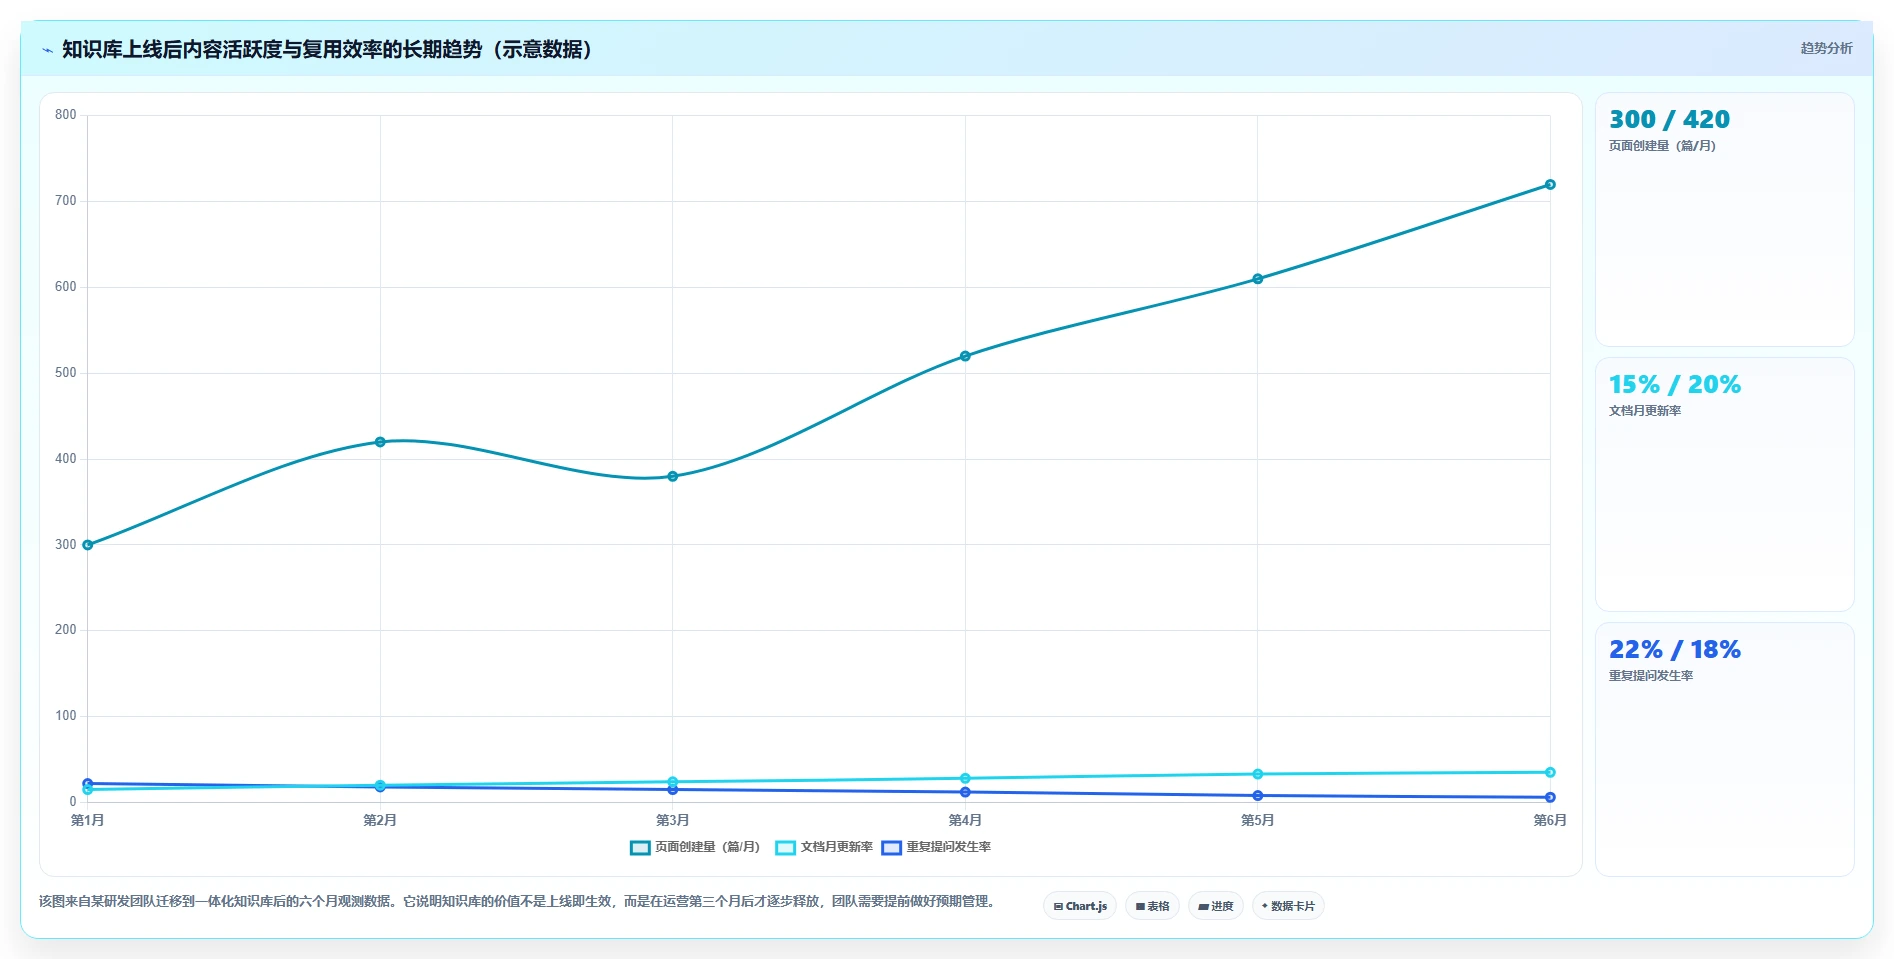Click the Chart.js tag
Screen dimensions: 1894x959
click(x=1080, y=906)
